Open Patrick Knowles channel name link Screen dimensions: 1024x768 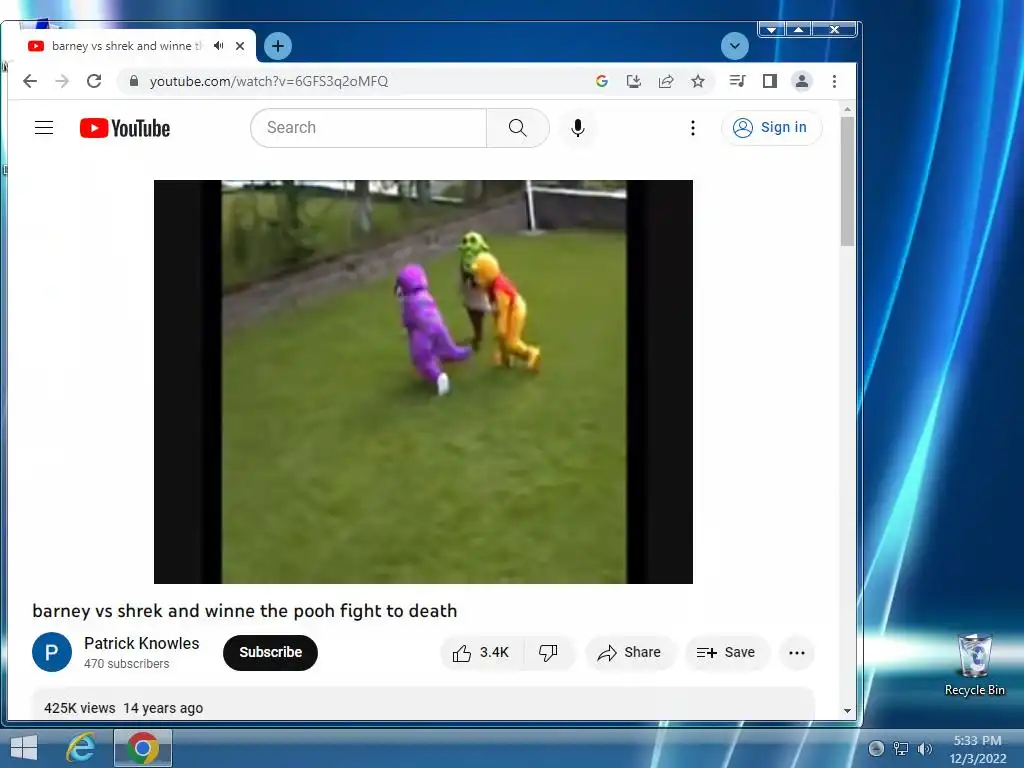pos(142,643)
